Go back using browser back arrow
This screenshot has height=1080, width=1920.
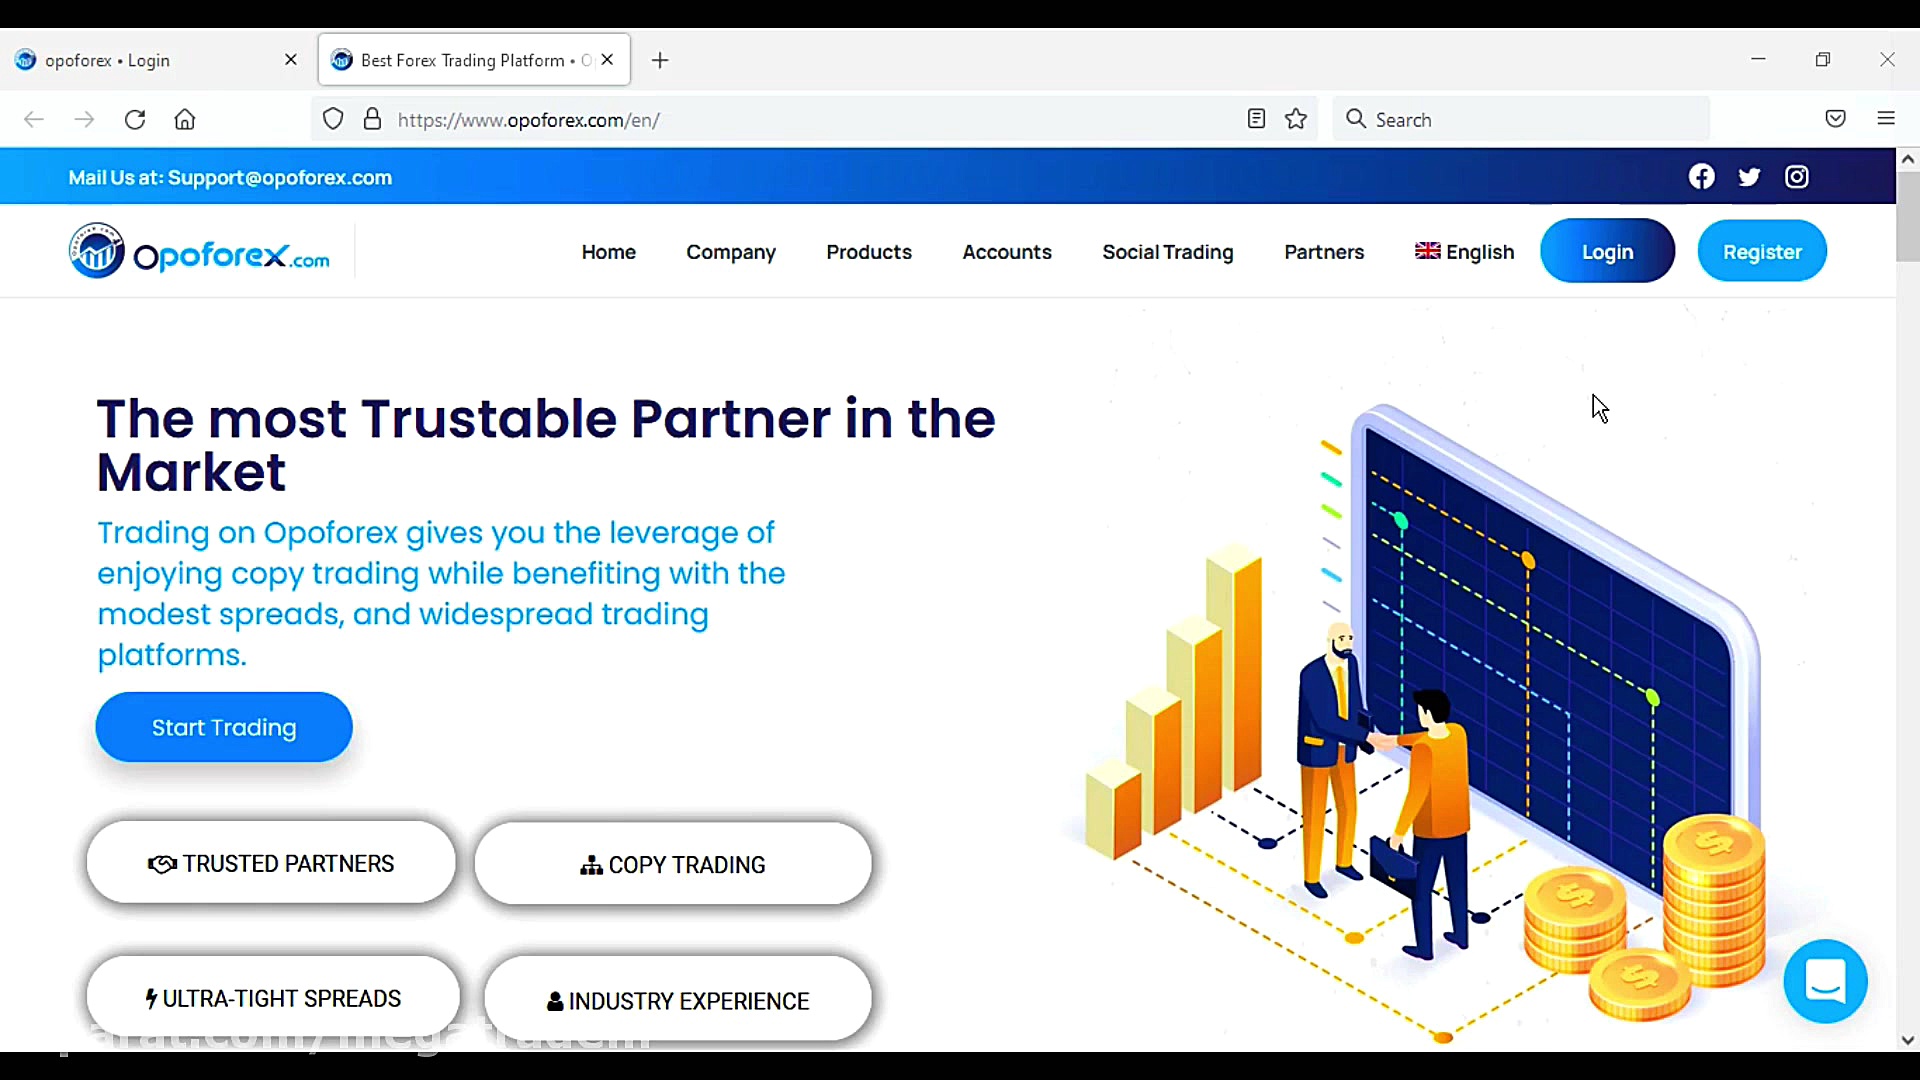tap(34, 120)
